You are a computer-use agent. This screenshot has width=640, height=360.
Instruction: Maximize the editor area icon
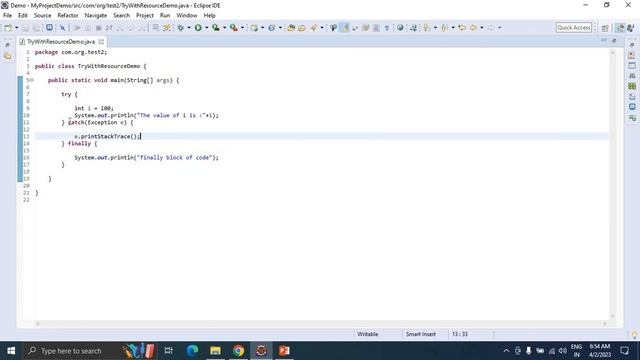pyautogui.click(x=614, y=40)
